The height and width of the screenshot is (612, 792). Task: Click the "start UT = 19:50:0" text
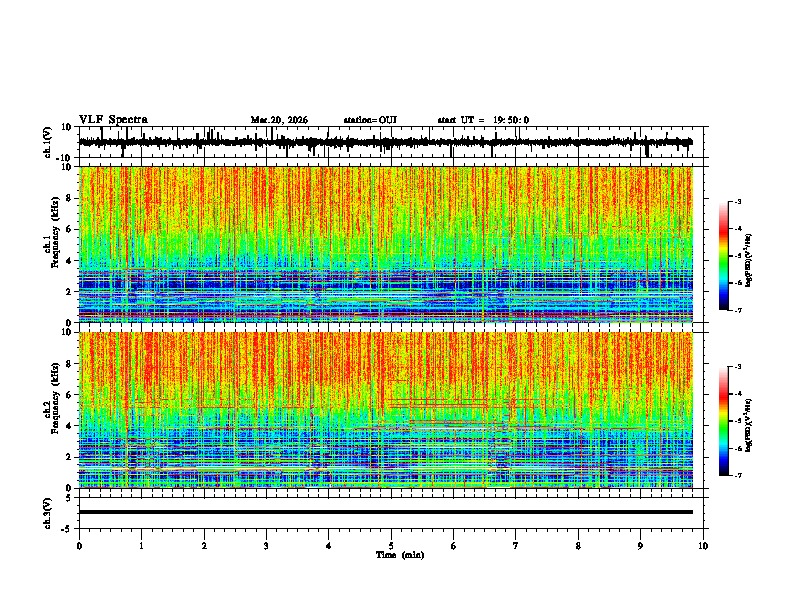pos(483,120)
